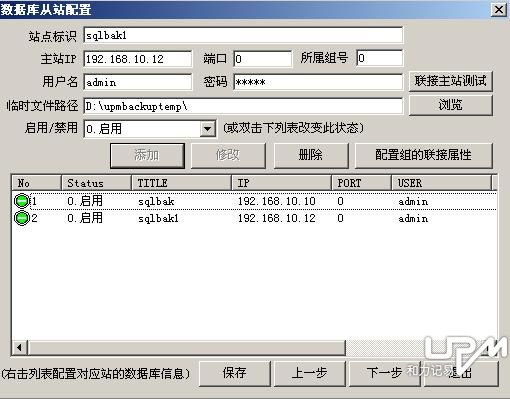Screen dimensions: 510x399
Task: Click the 联接主站测试 button
Action: tap(450, 81)
